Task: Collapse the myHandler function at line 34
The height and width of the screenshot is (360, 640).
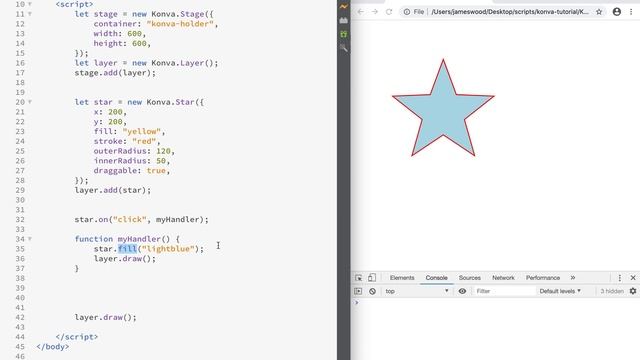Action: 30,239
